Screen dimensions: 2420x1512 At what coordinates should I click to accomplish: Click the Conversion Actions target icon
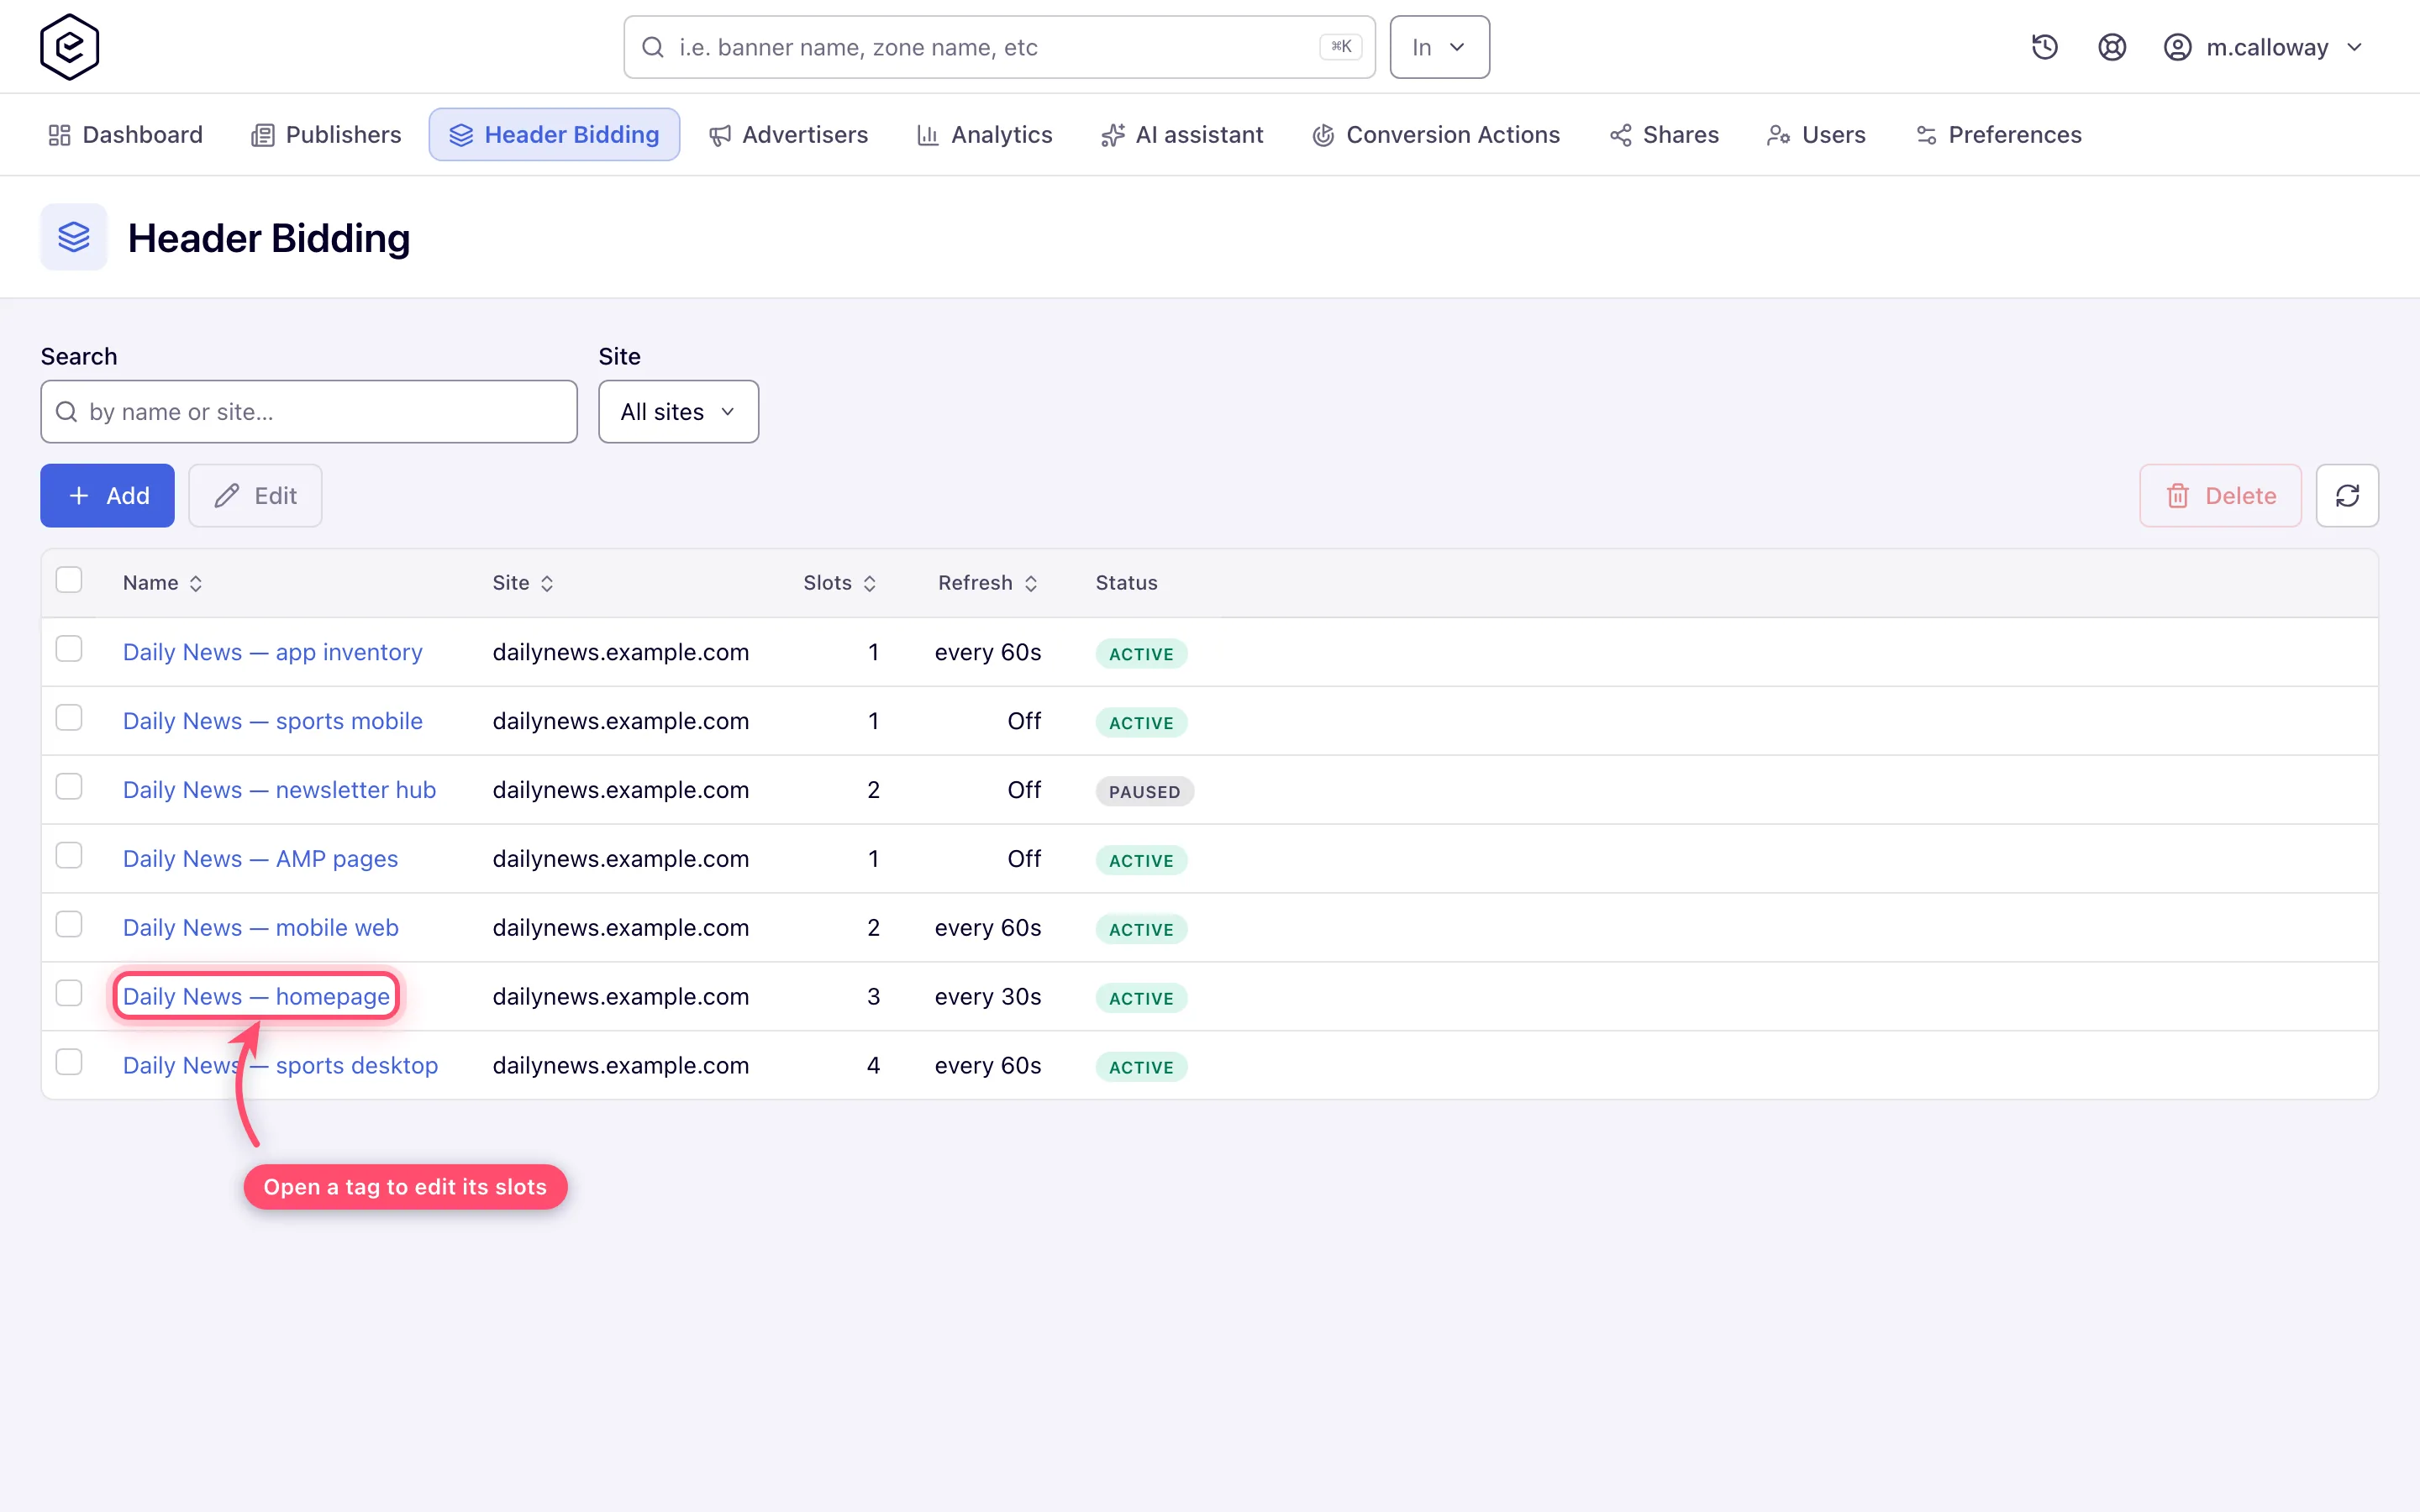(x=1323, y=135)
